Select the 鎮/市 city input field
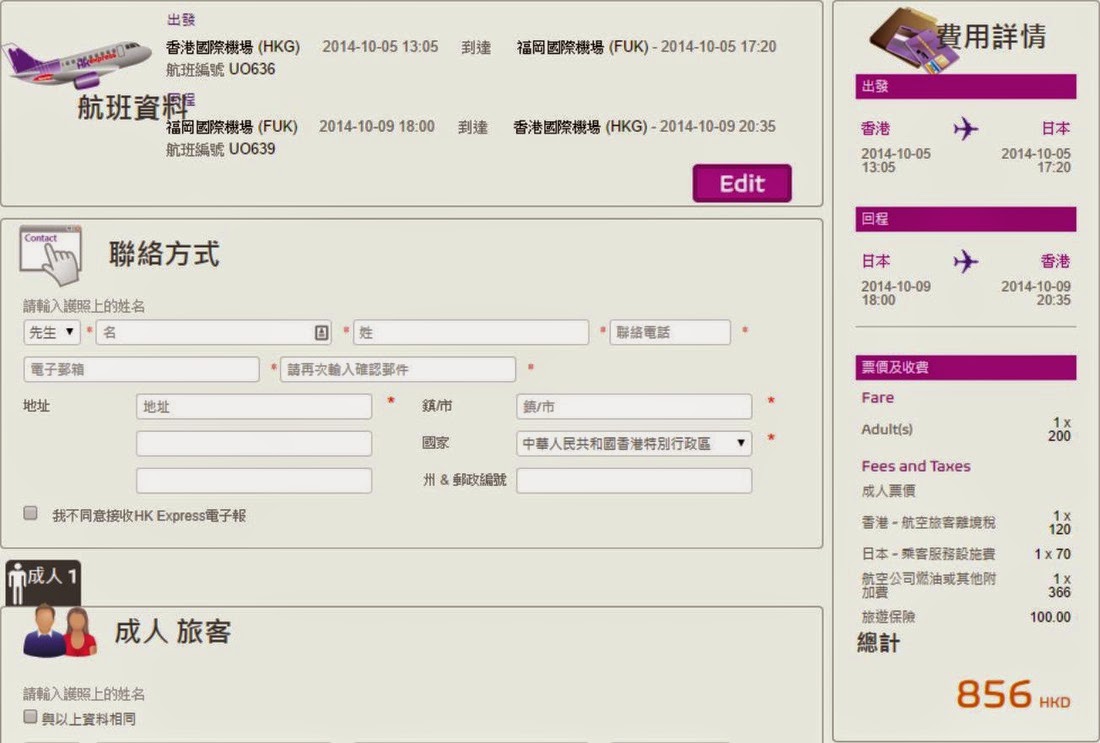The width and height of the screenshot is (1100, 743). (634, 407)
